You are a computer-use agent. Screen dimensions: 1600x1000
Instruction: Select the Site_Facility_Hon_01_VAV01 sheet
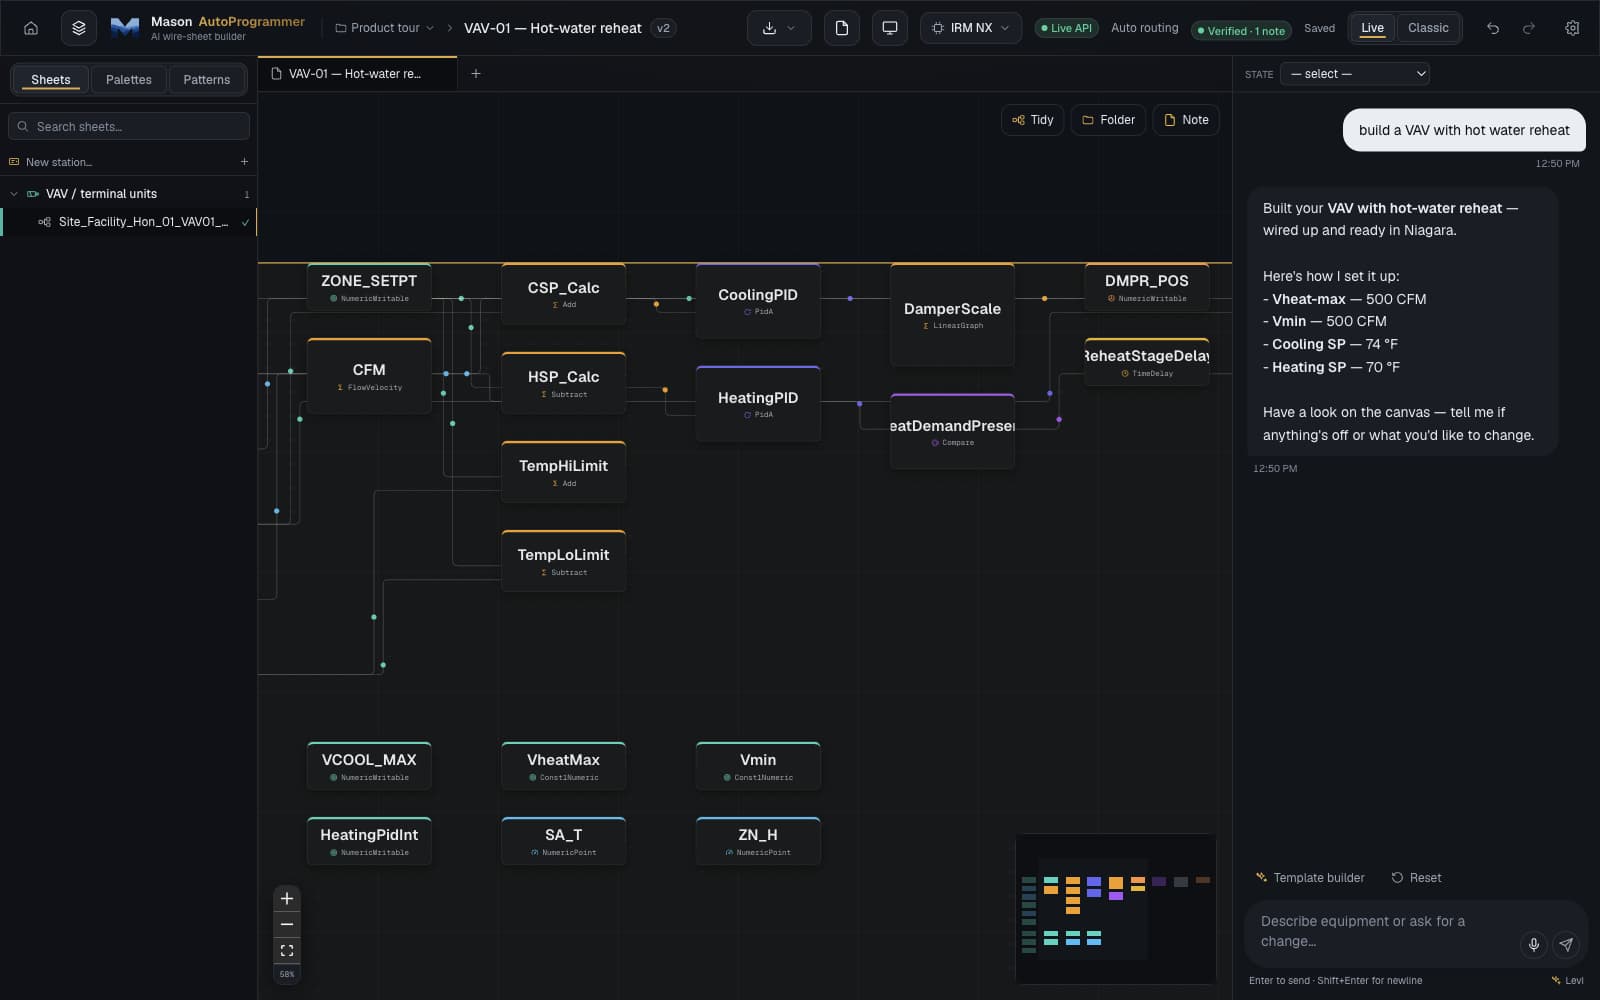[x=129, y=222]
